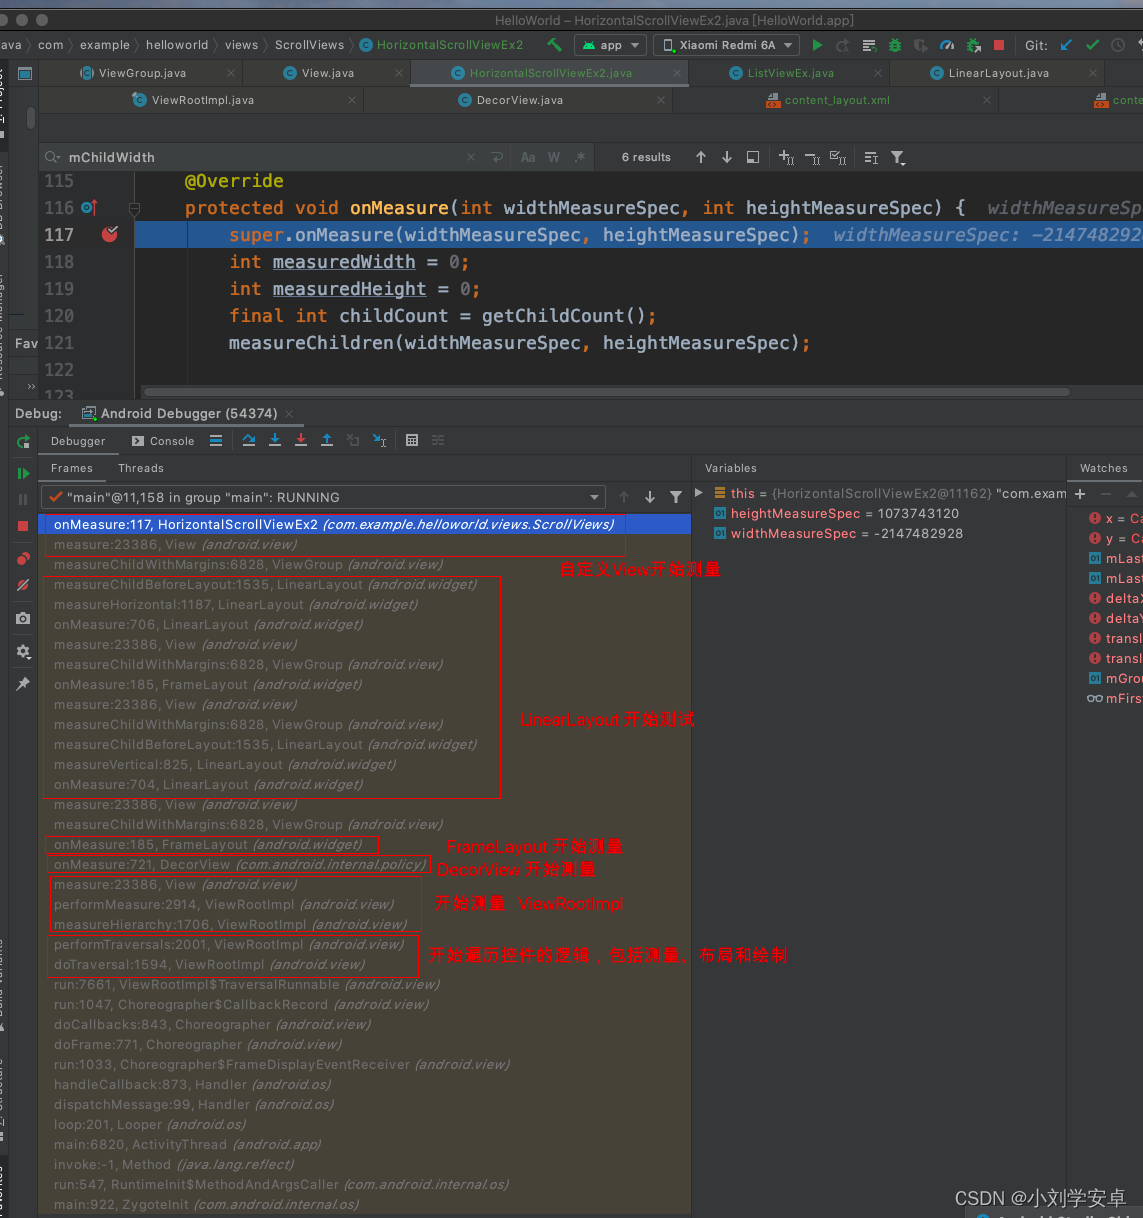
Task: Step out of the current method
Action: point(324,440)
